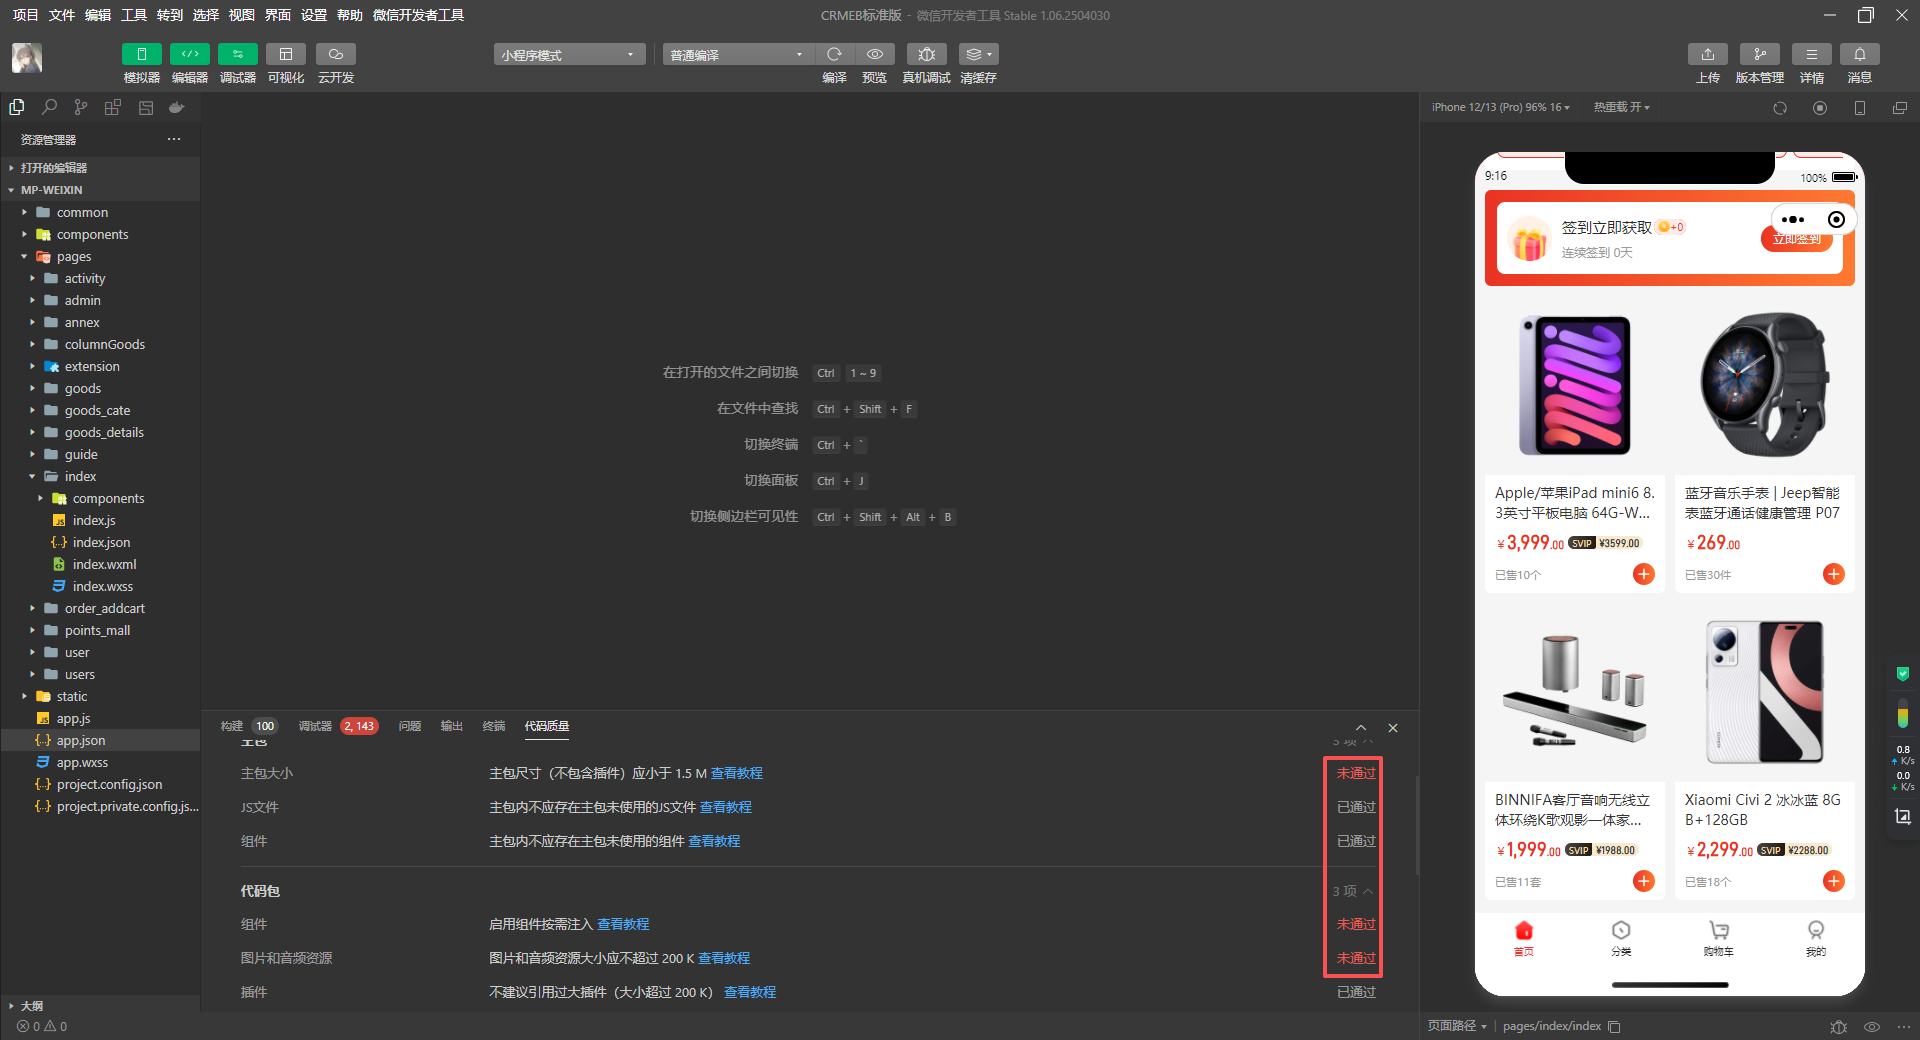
Task: Open project Details icon
Action: [x=1812, y=54]
